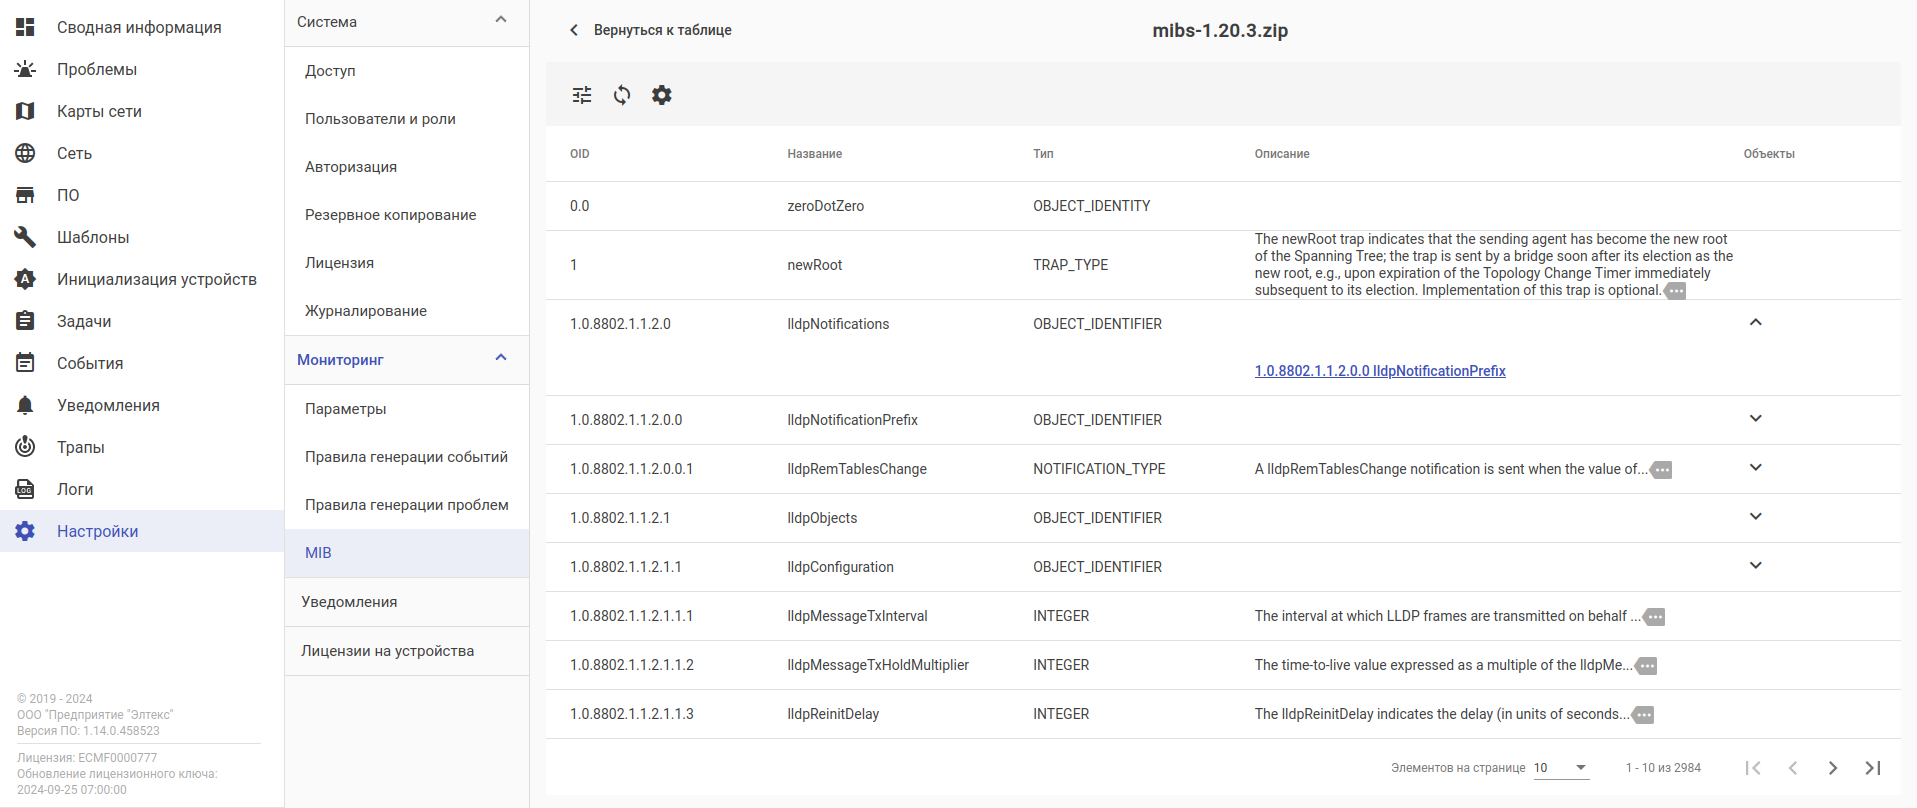
Task: Expand objects of lldpConfiguration row
Action: 1755,566
